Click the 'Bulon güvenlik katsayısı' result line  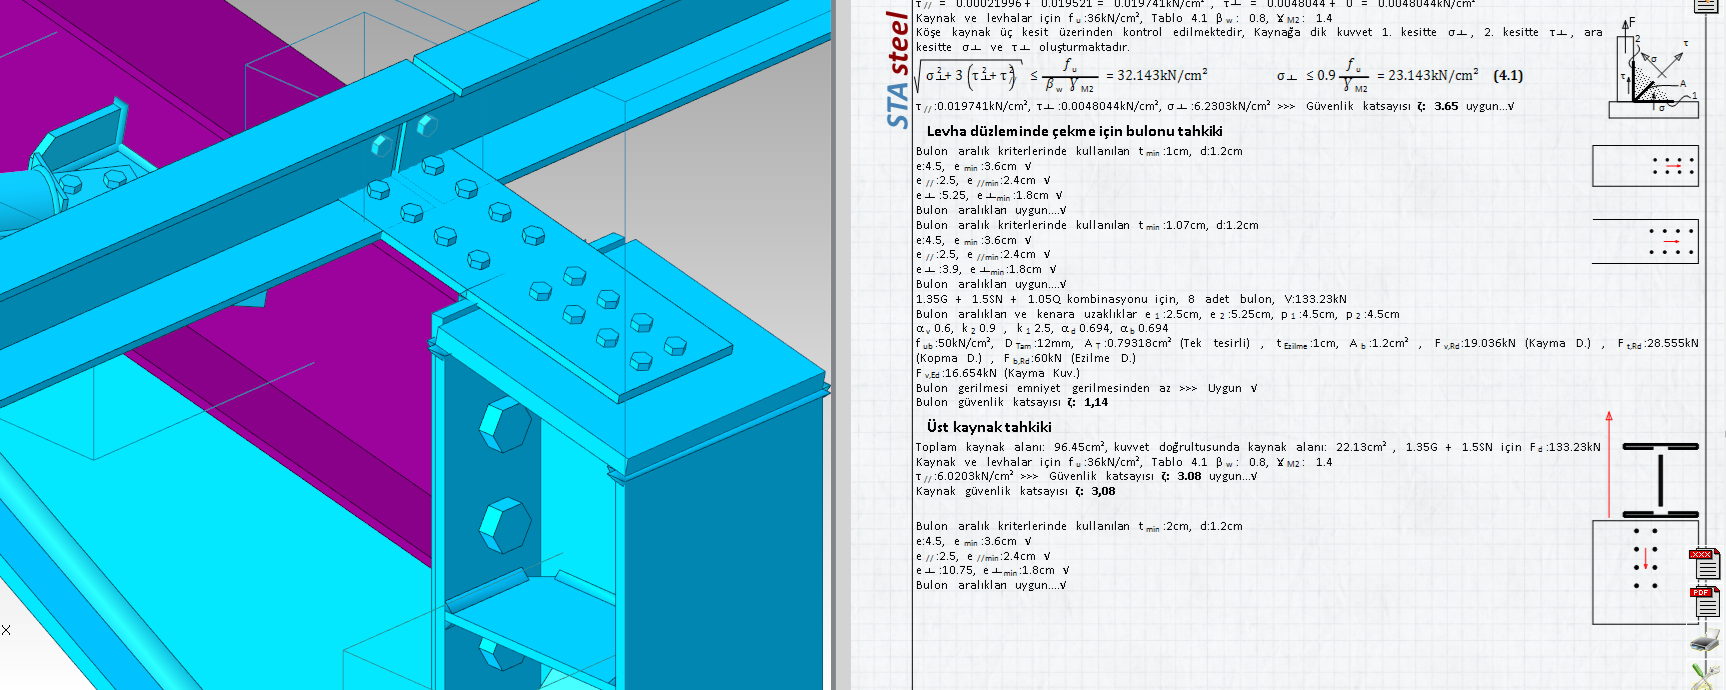coord(1011,403)
